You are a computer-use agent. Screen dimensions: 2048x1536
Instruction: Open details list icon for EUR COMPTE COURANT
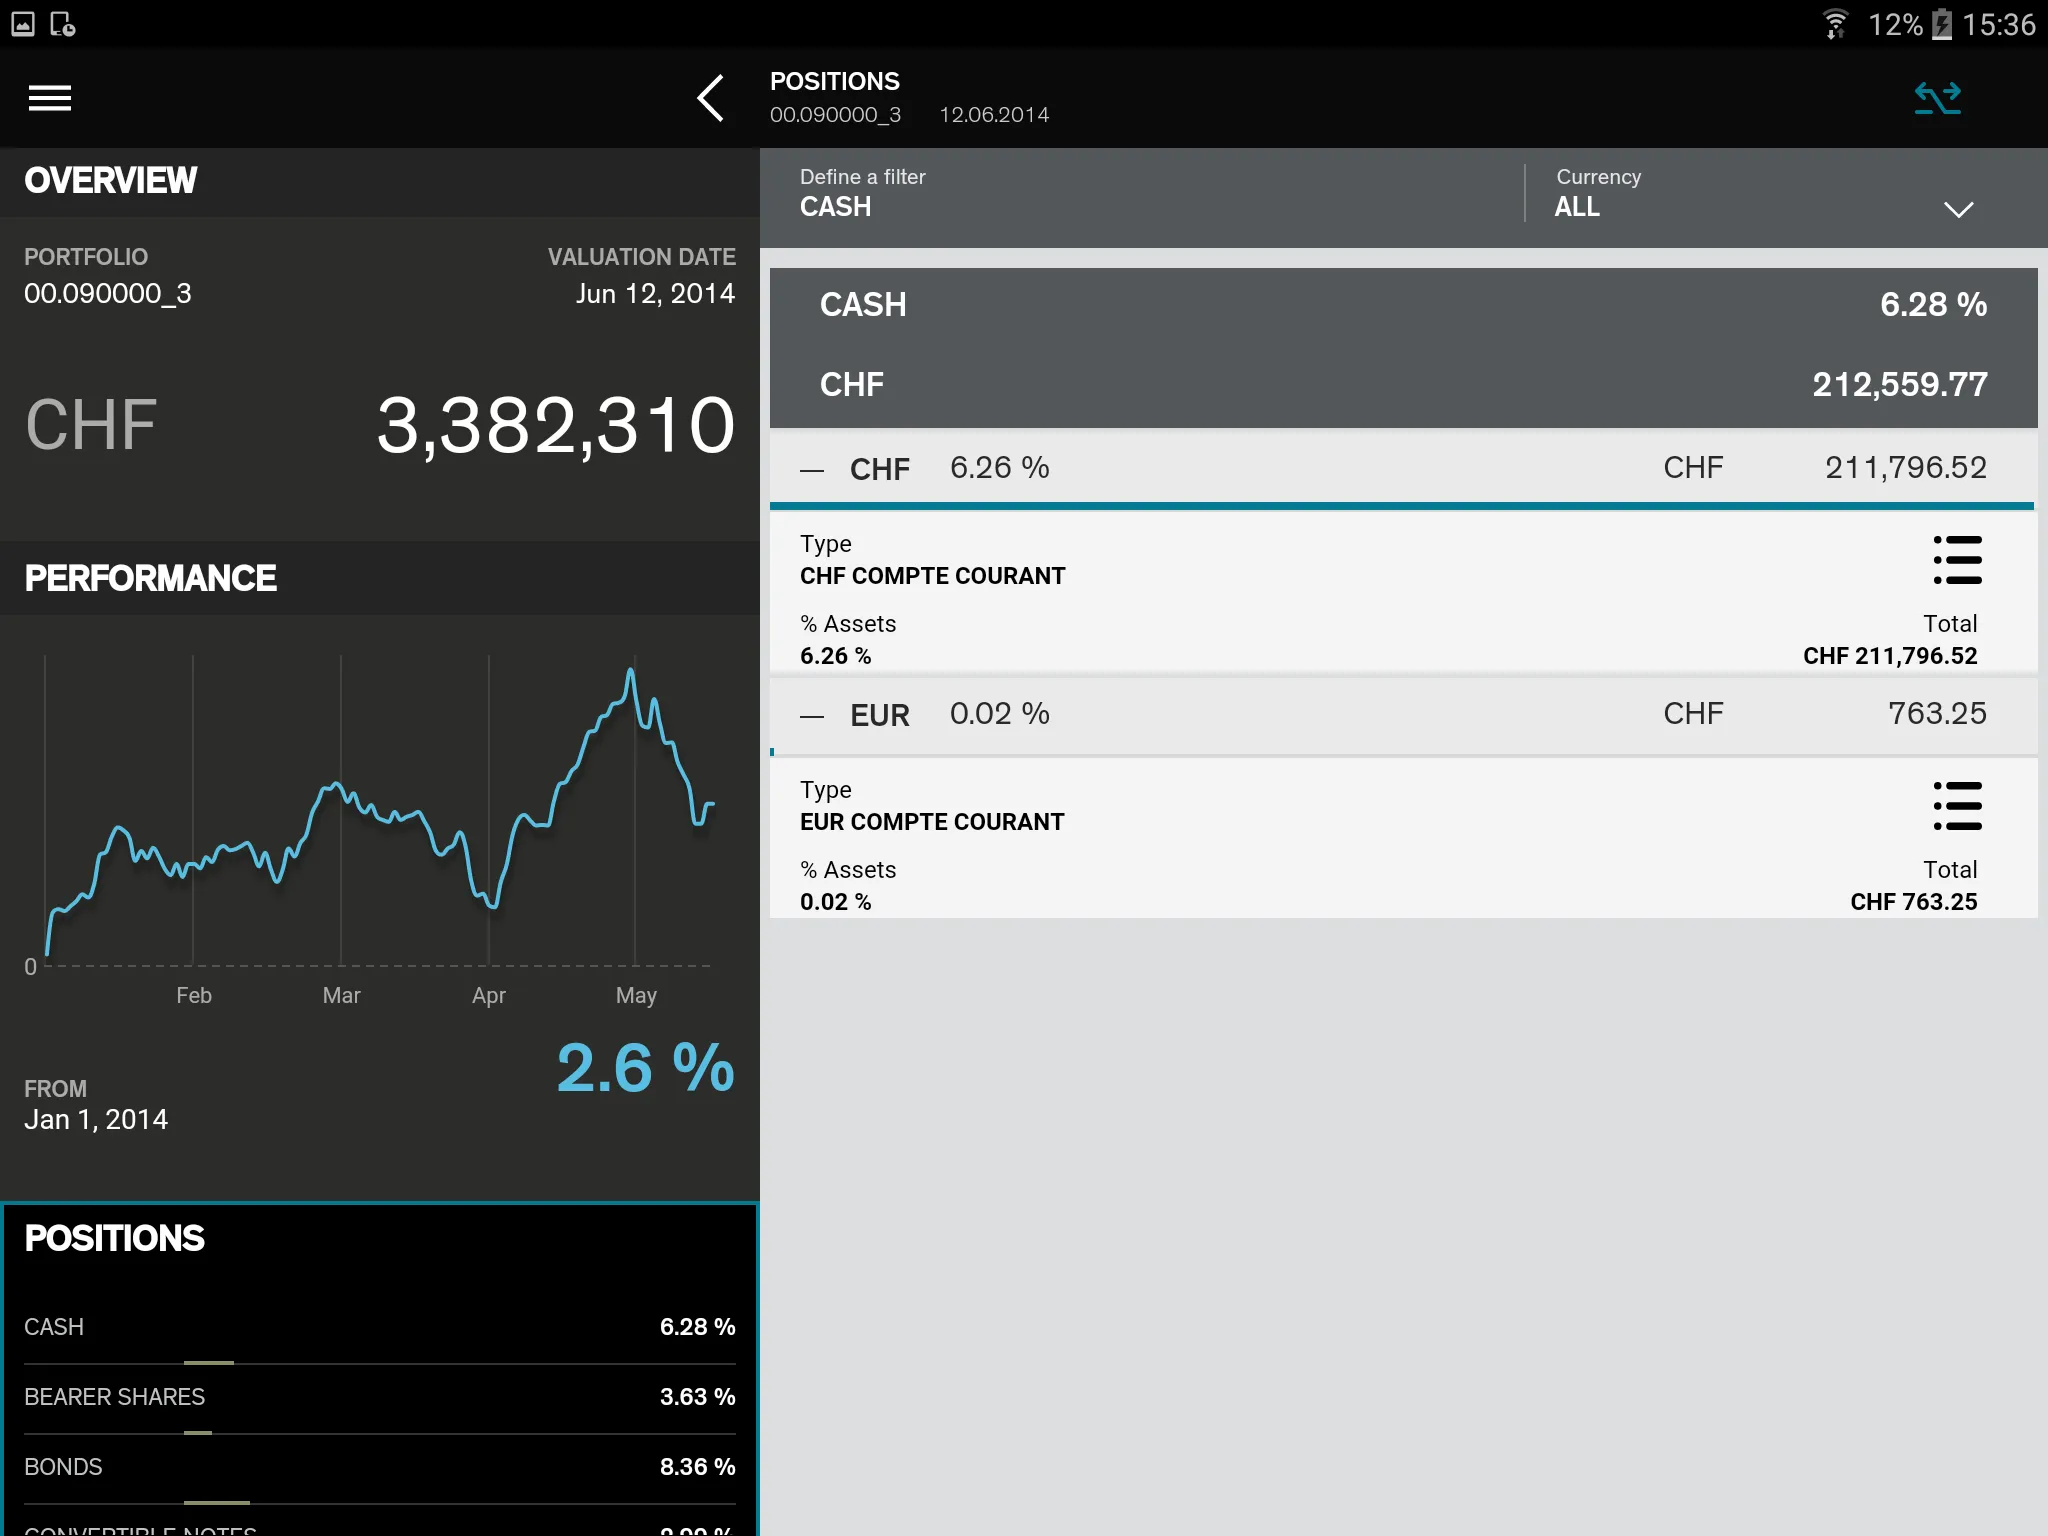[x=1957, y=806]
